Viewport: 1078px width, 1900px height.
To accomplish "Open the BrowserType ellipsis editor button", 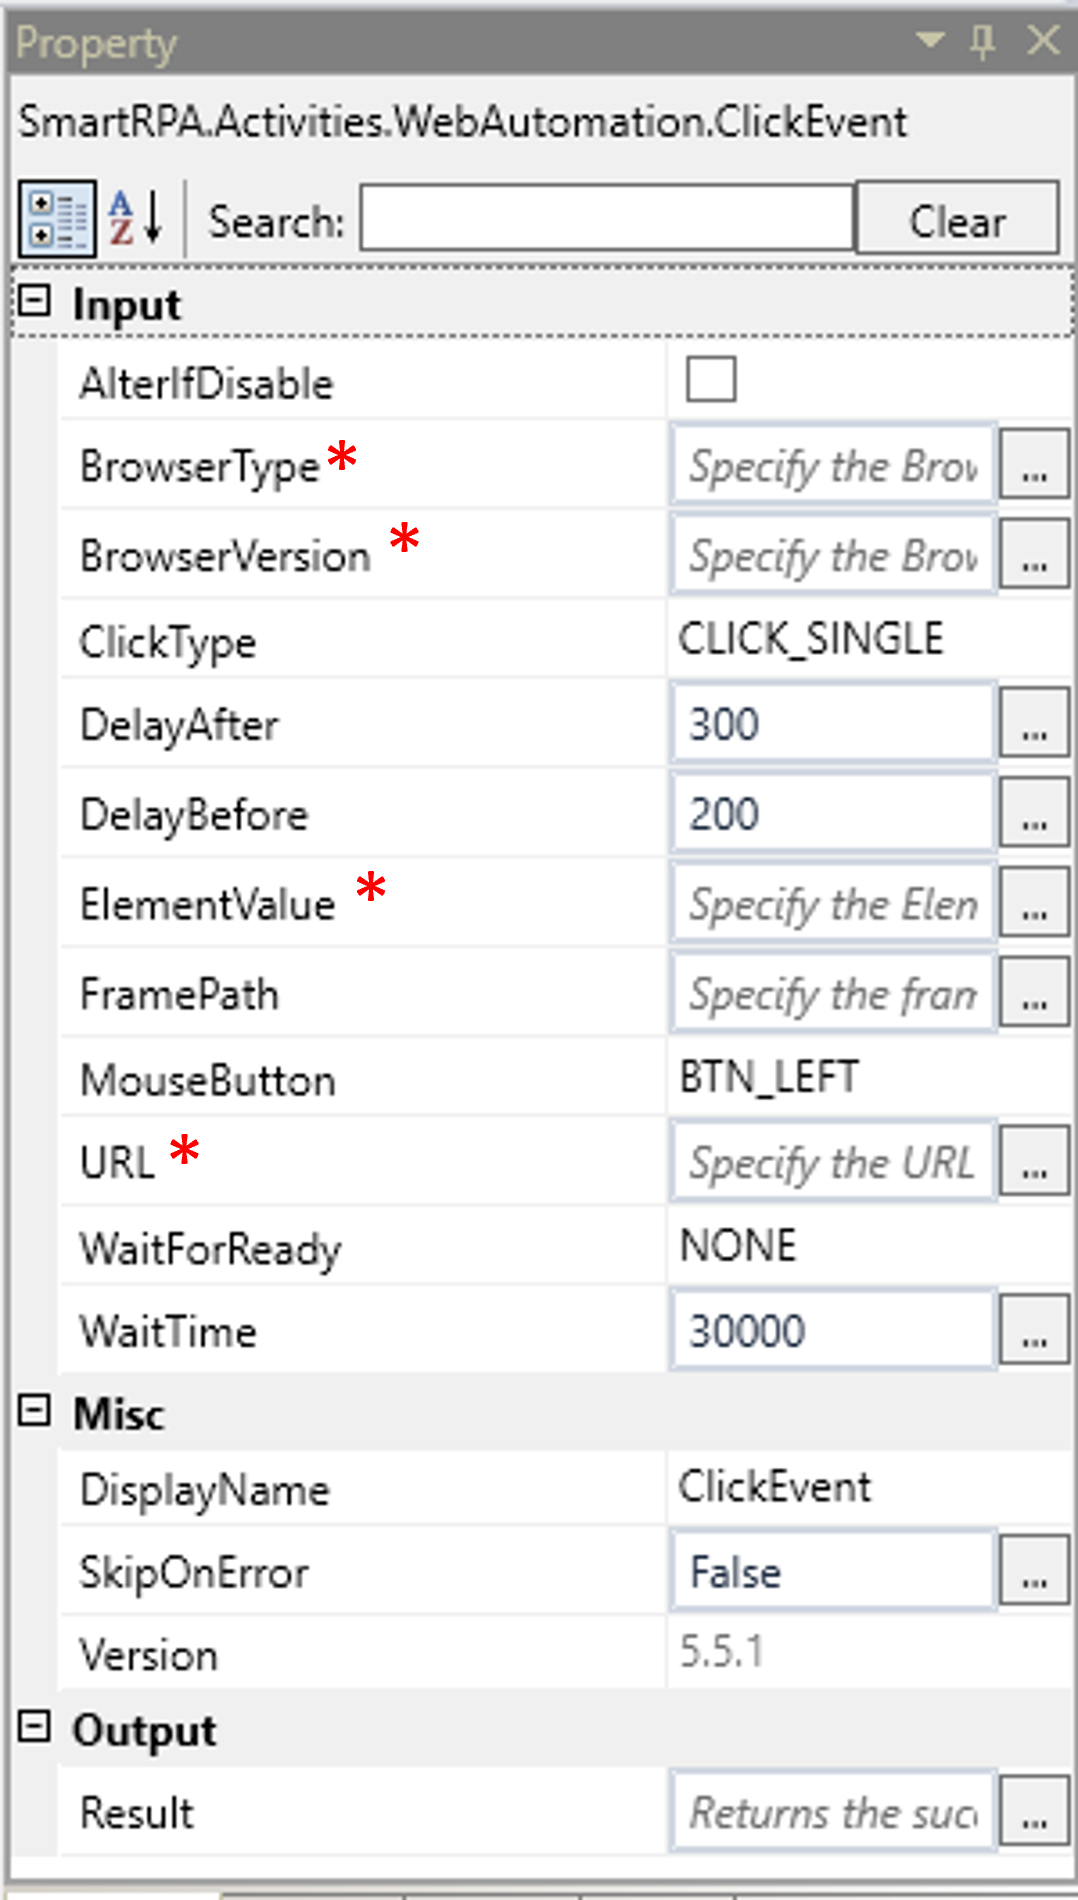I will [1034, 466].
